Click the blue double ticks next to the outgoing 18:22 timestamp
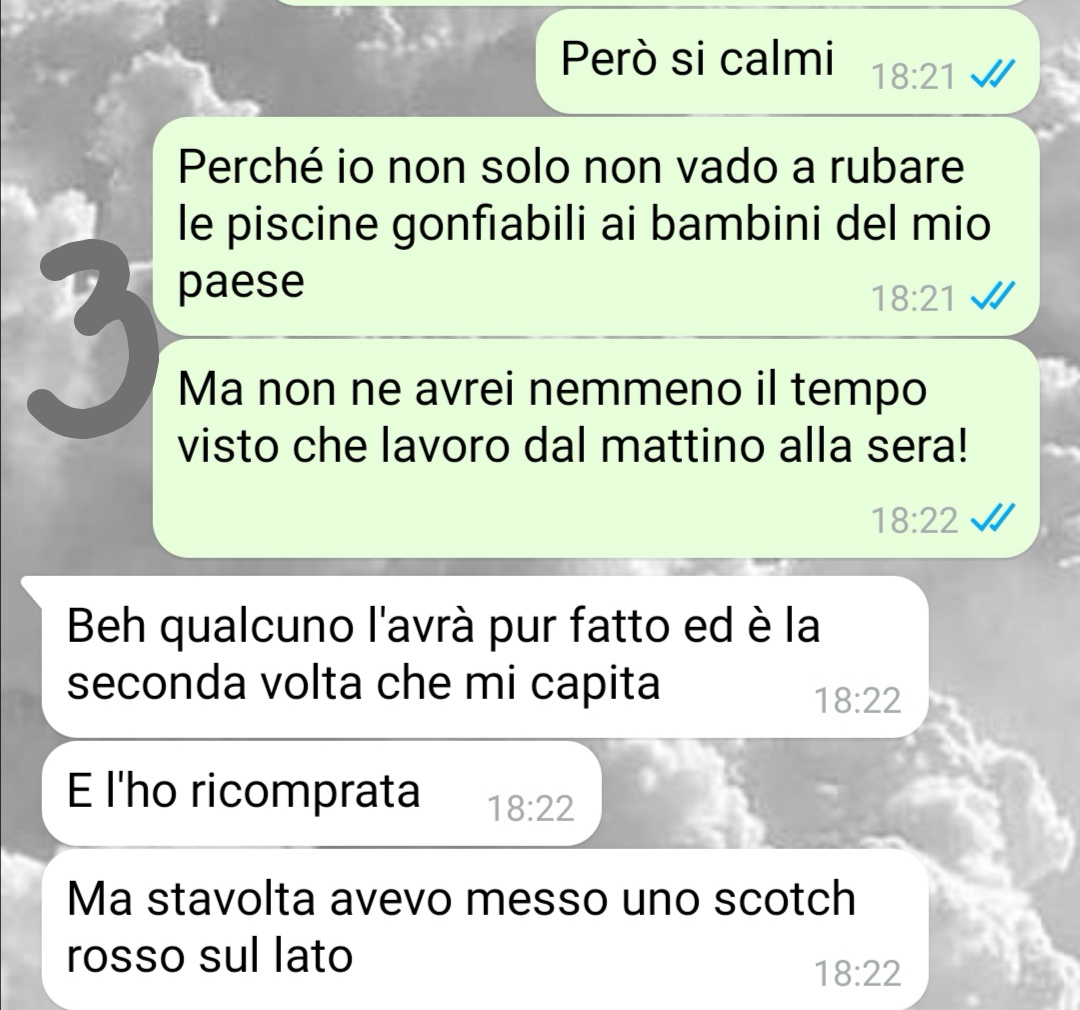 (993, 519)
